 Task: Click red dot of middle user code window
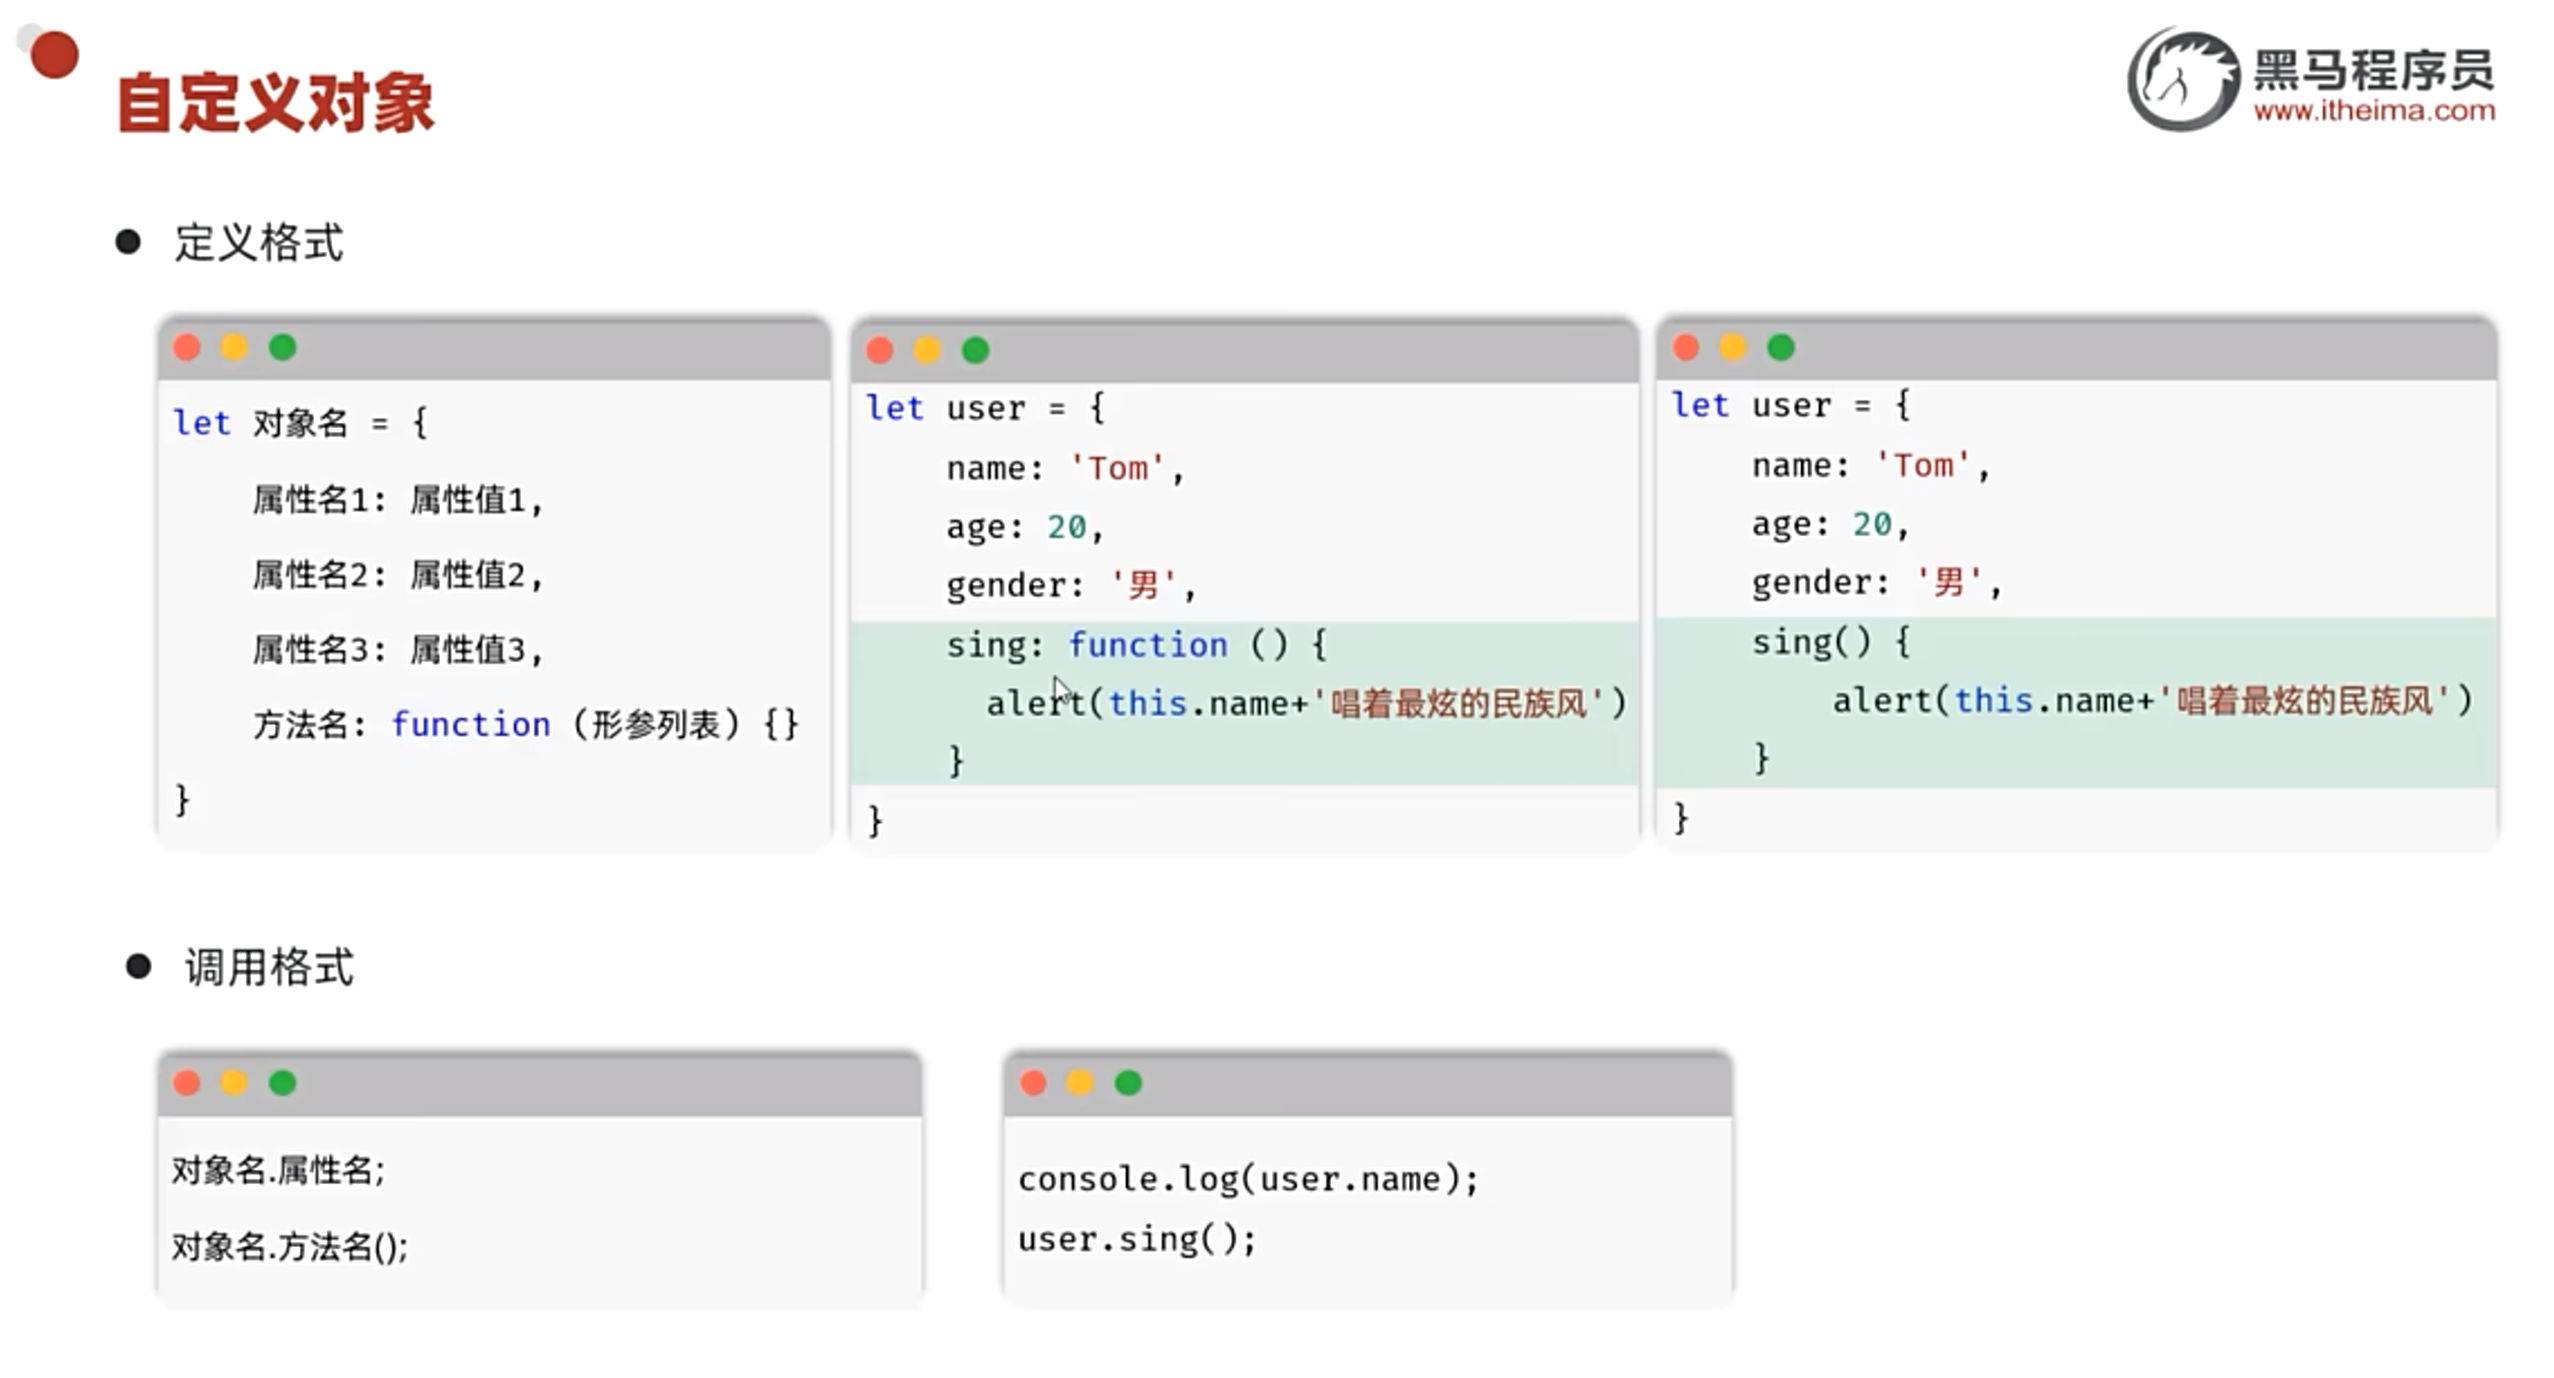879,350
